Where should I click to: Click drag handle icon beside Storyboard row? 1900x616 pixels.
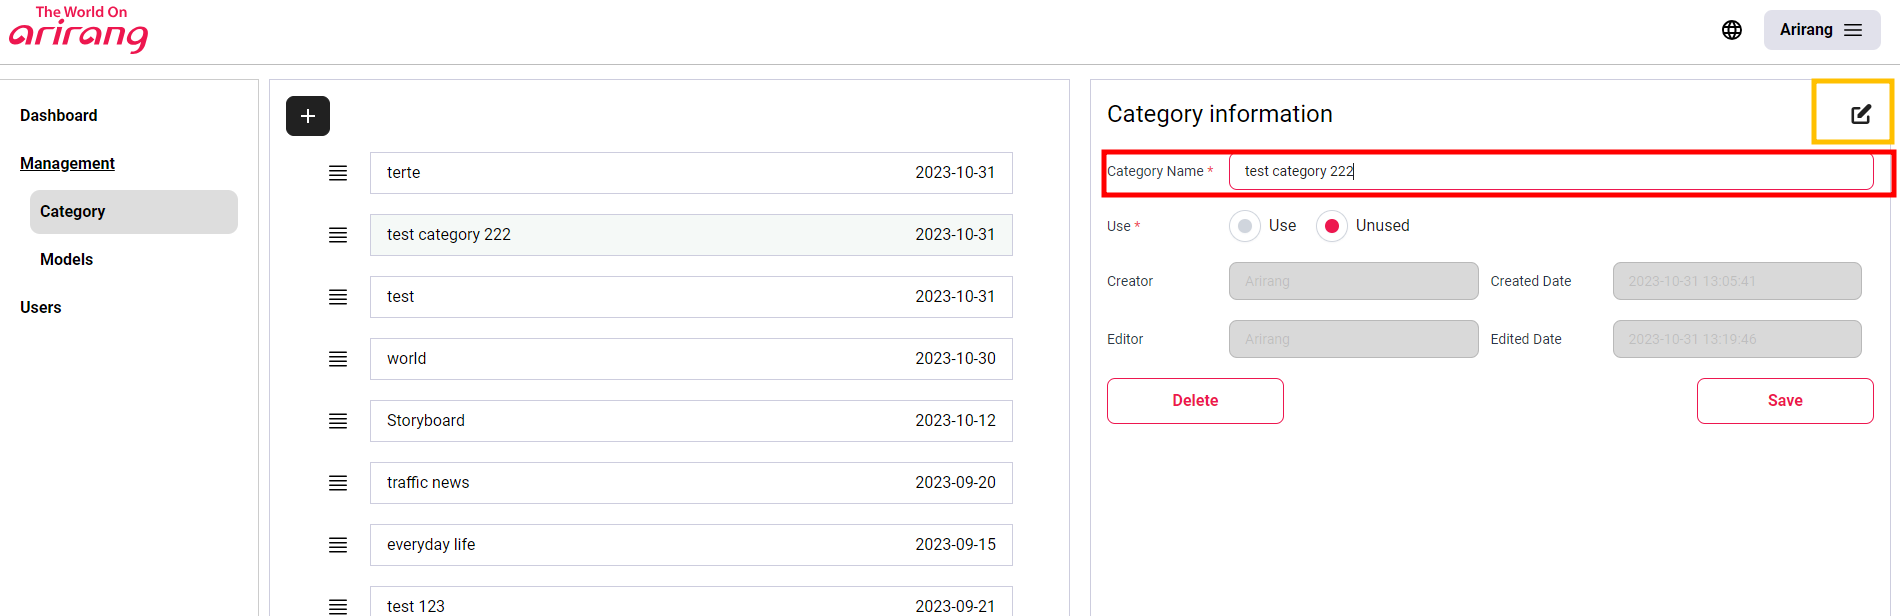click(338, 421)
